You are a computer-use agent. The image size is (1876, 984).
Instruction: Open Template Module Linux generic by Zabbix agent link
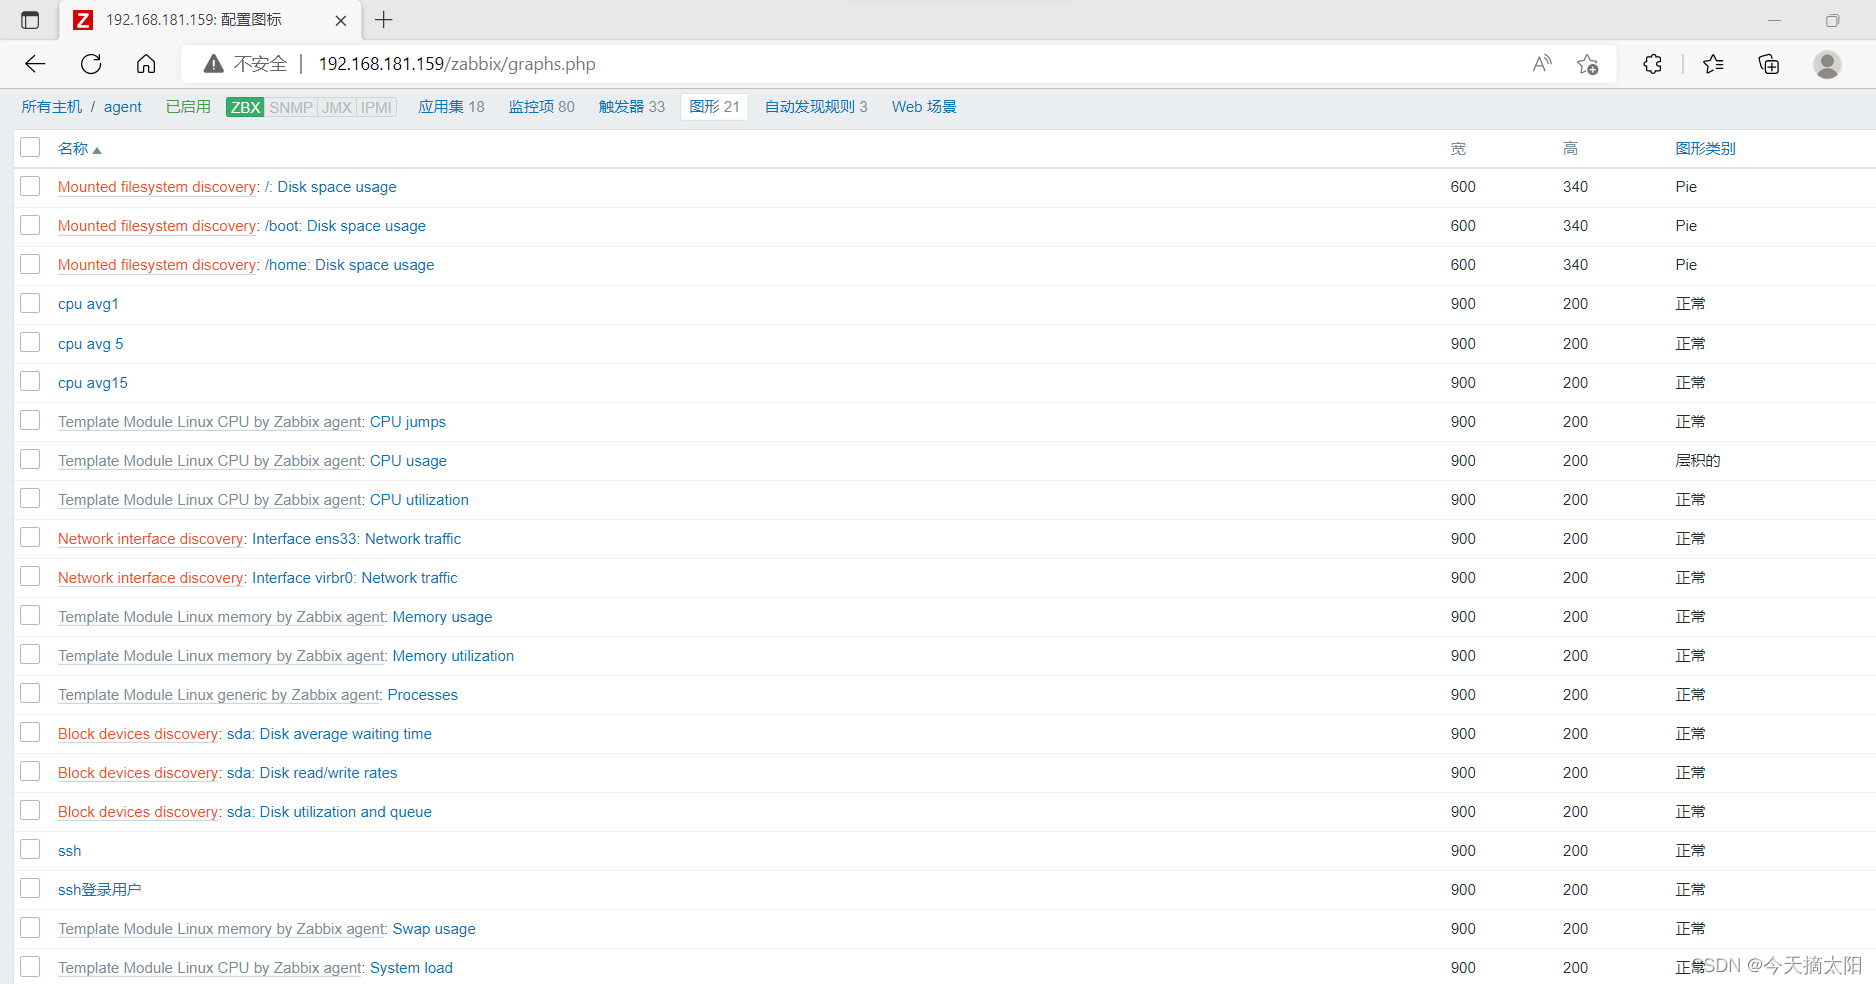[x=219, y=695]
